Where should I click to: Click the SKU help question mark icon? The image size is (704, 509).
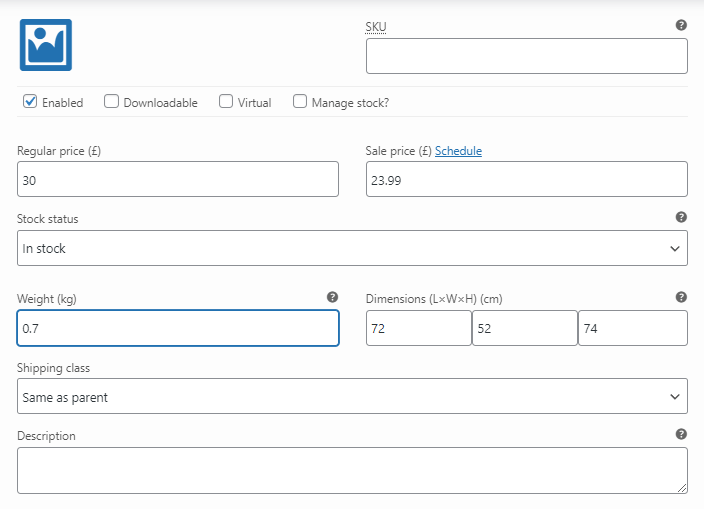pyautogui.click(x=681, y=25)
